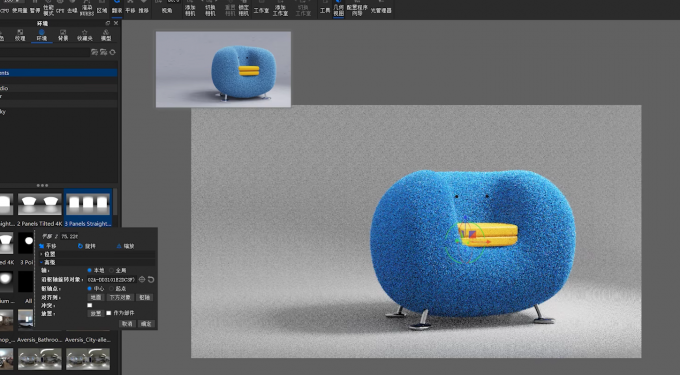Viewport: 680px width, 375px height.
Task: Click the library search input field
Action: [44, 52]
